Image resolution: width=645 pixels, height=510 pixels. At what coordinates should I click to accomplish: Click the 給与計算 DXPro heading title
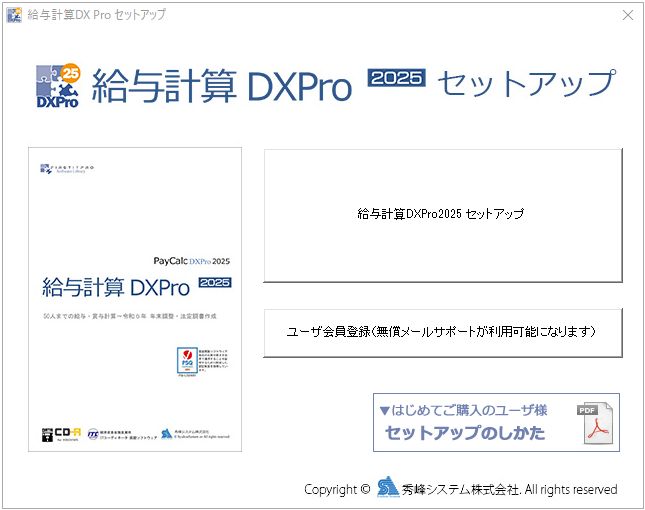[x=222, y=86]
